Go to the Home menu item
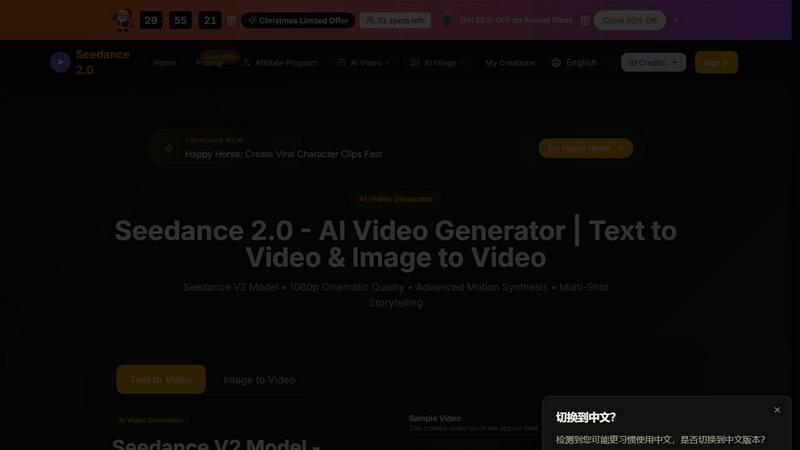The image size is (800, 450). (x=165, y=63)
